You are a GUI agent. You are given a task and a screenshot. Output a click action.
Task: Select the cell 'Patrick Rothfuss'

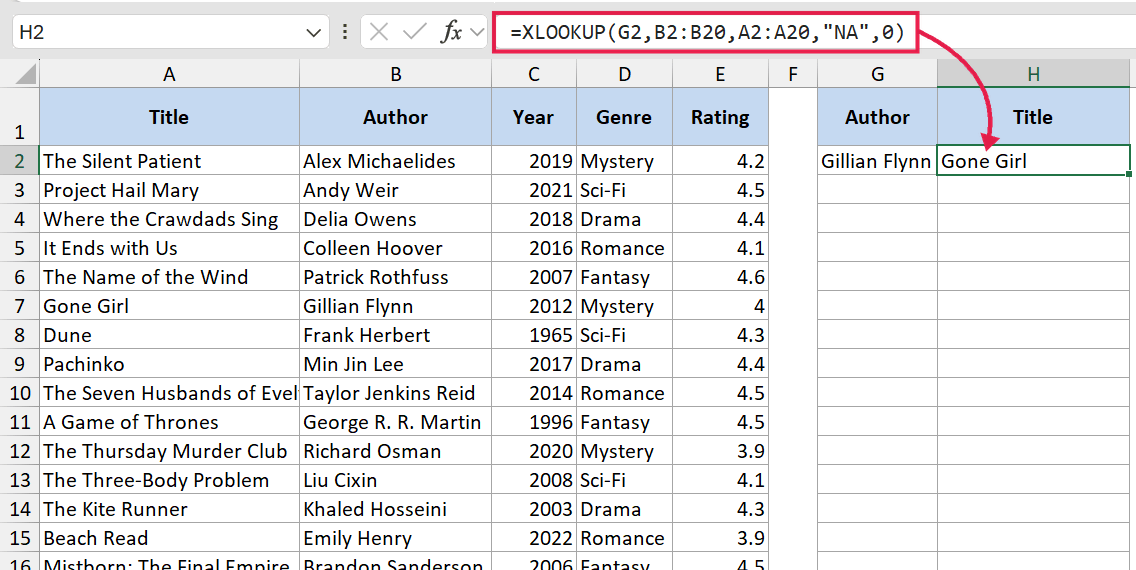click(396, 277)
